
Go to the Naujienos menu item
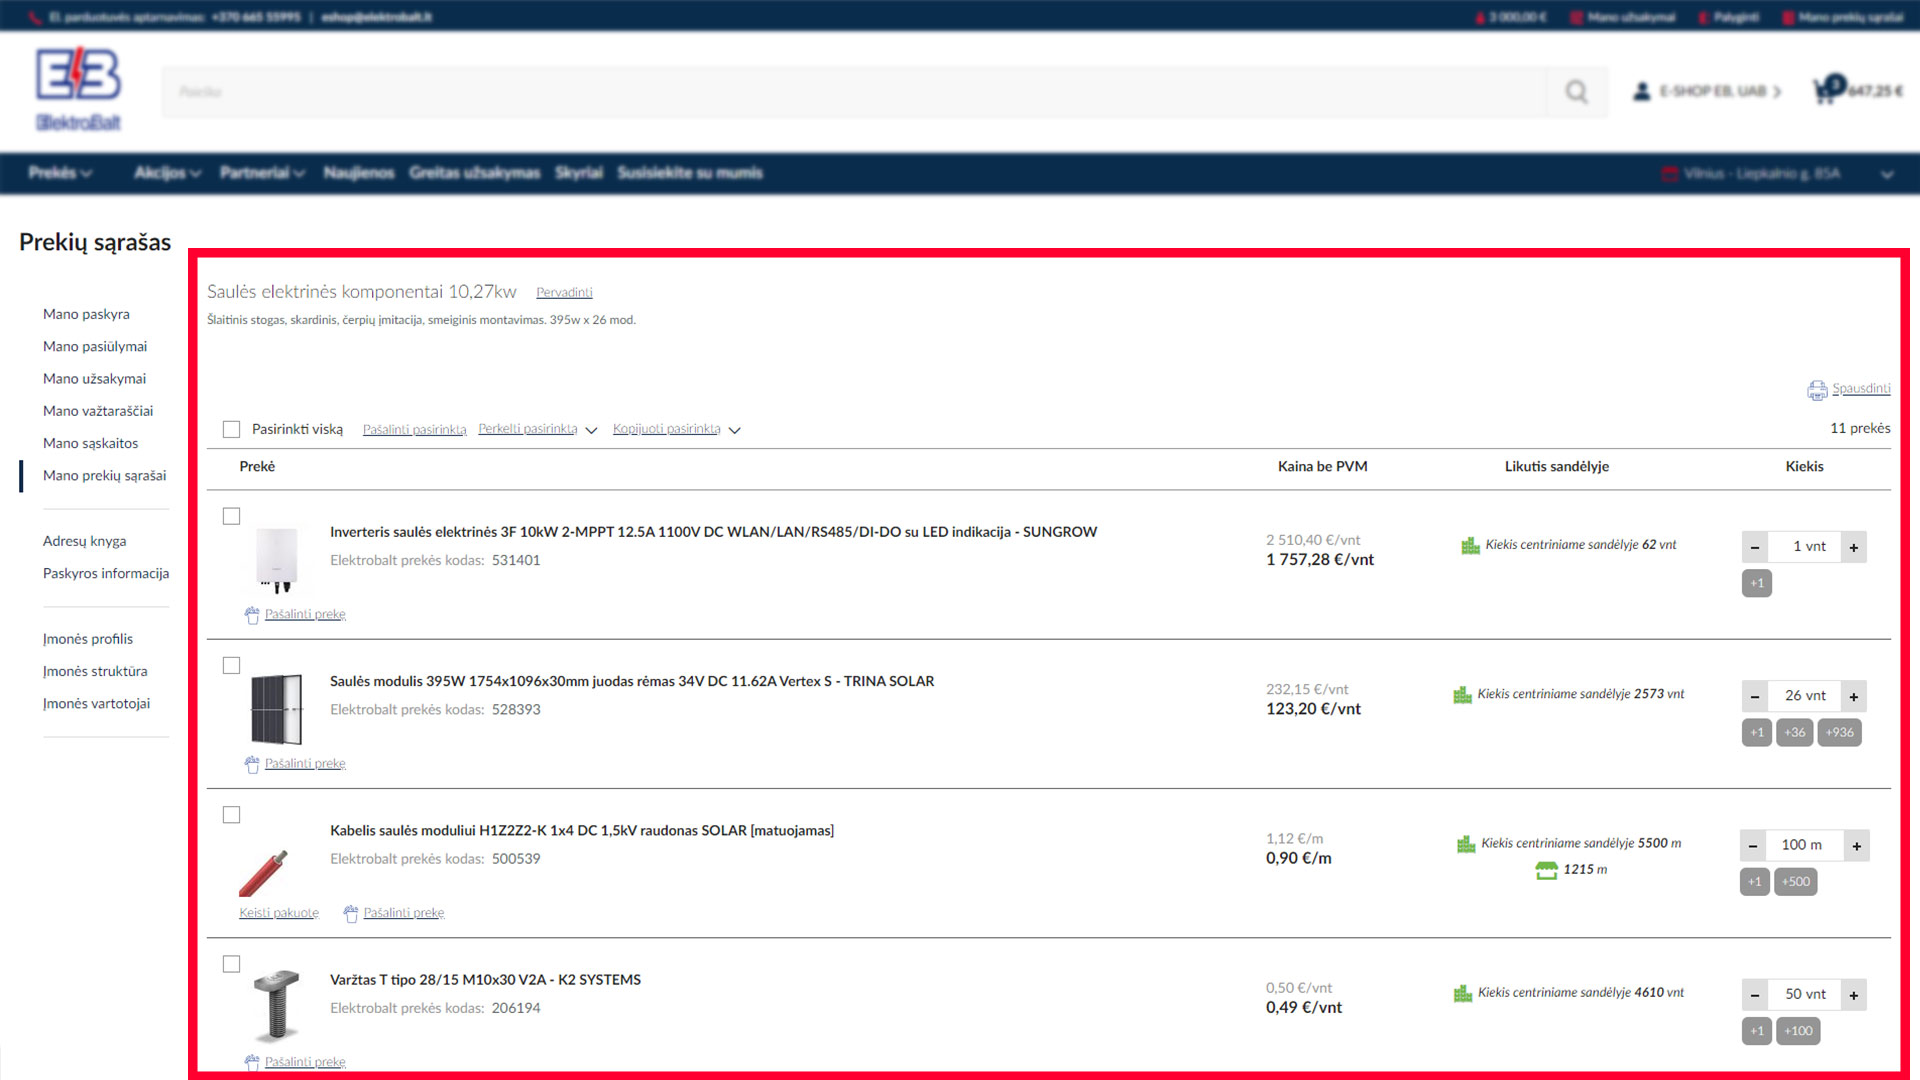pyautogui.click(x=358, y=173)
